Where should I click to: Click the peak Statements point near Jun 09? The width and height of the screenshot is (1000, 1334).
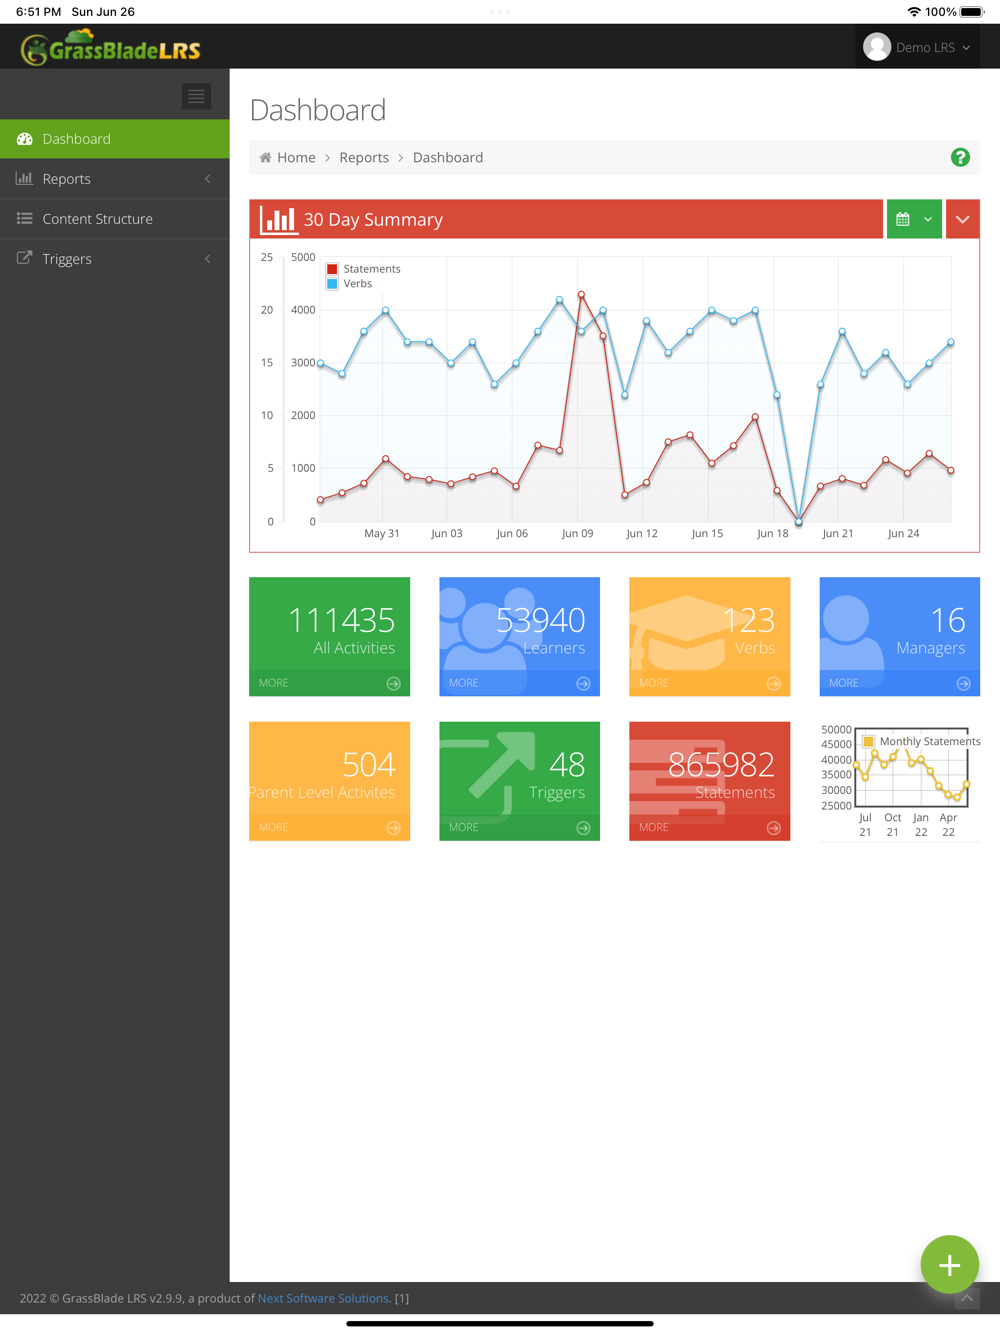pos(581,294)
